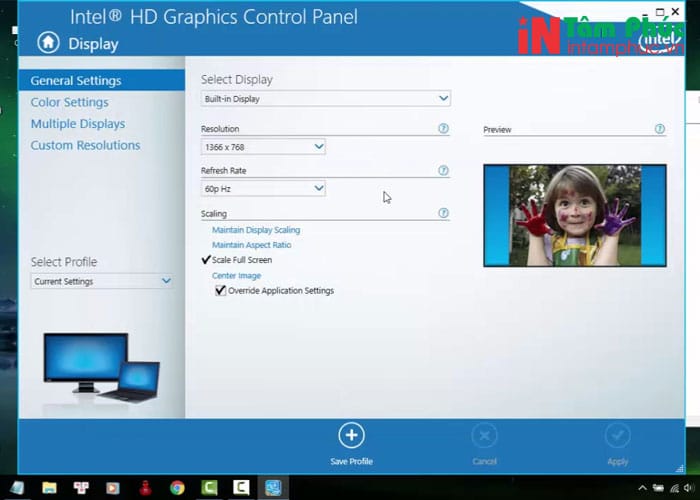
Task: Open the volume speaker tray icon
Action: [x=690, y=488]
